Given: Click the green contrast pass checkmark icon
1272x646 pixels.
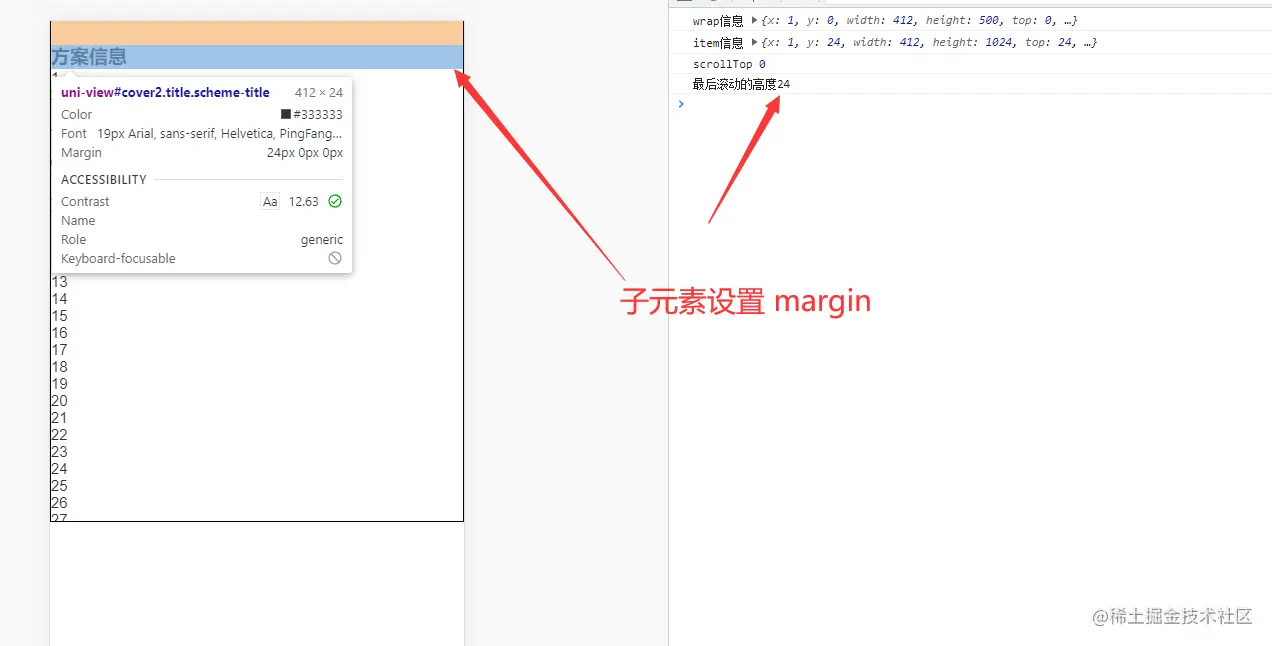Looking at the screenshot, I should point(335,201).
